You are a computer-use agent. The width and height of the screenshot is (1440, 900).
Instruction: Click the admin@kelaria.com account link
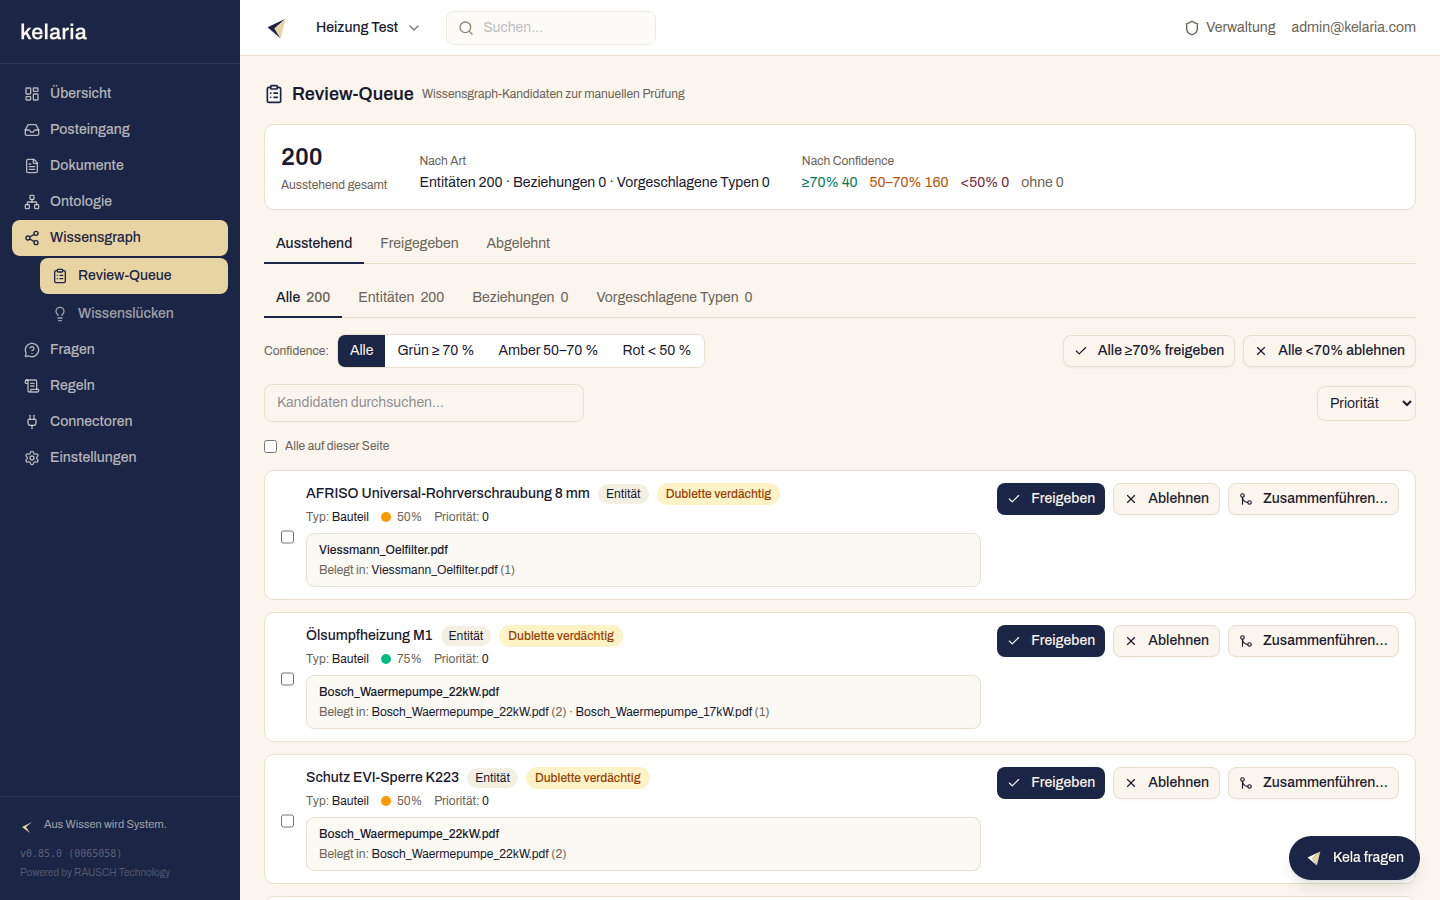point(1353,28)
